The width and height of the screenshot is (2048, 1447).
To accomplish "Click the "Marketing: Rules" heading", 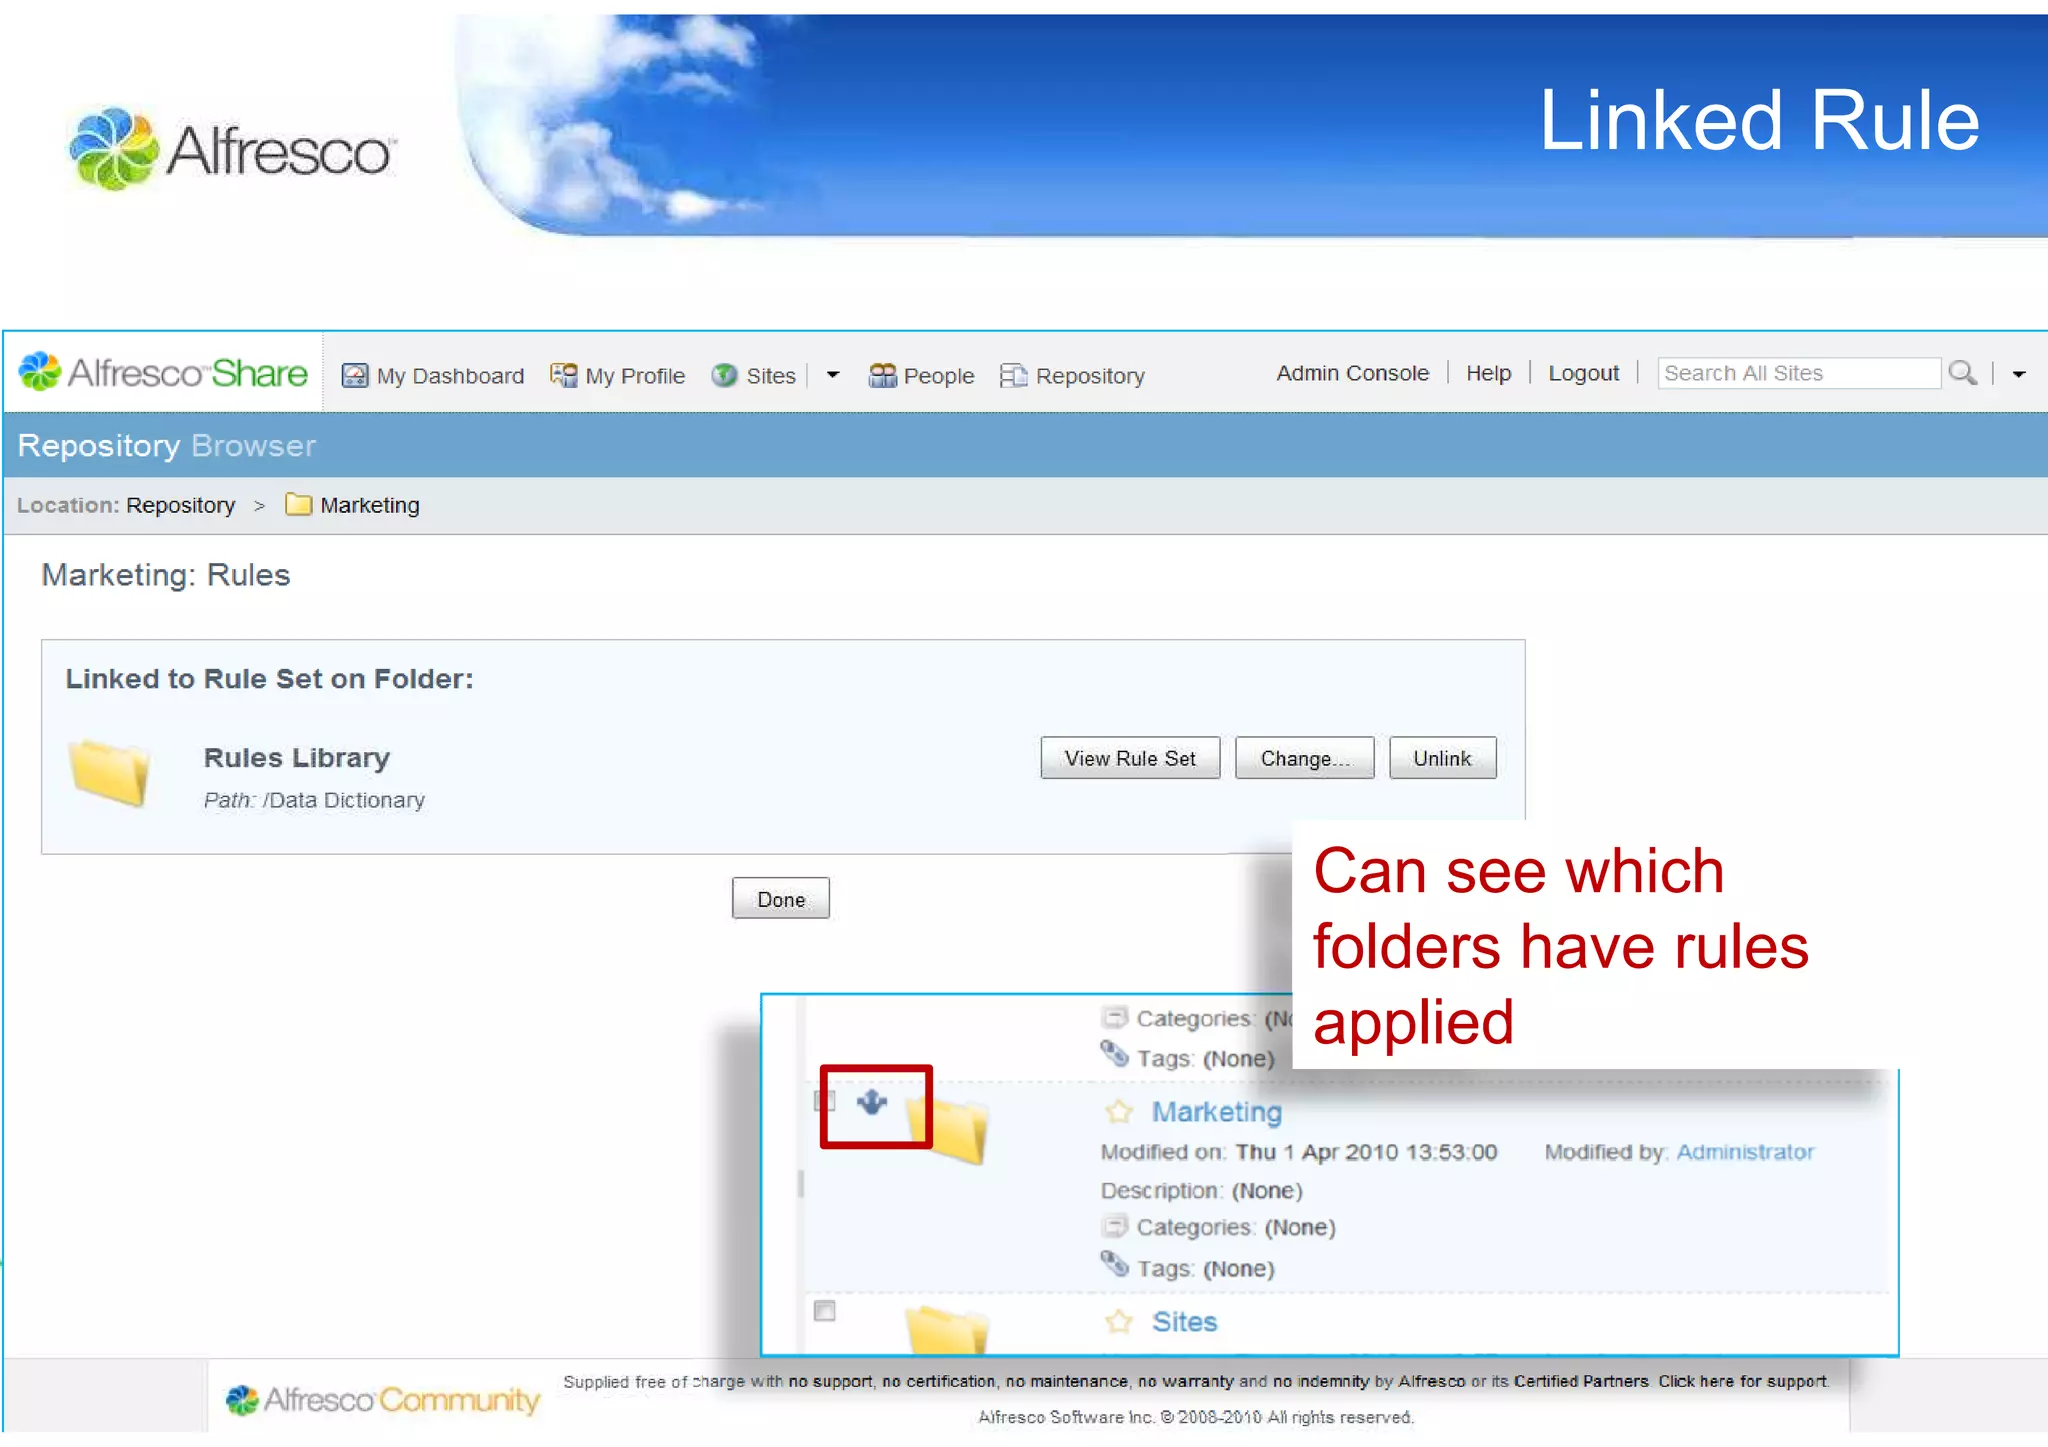I will pos(166,575).
